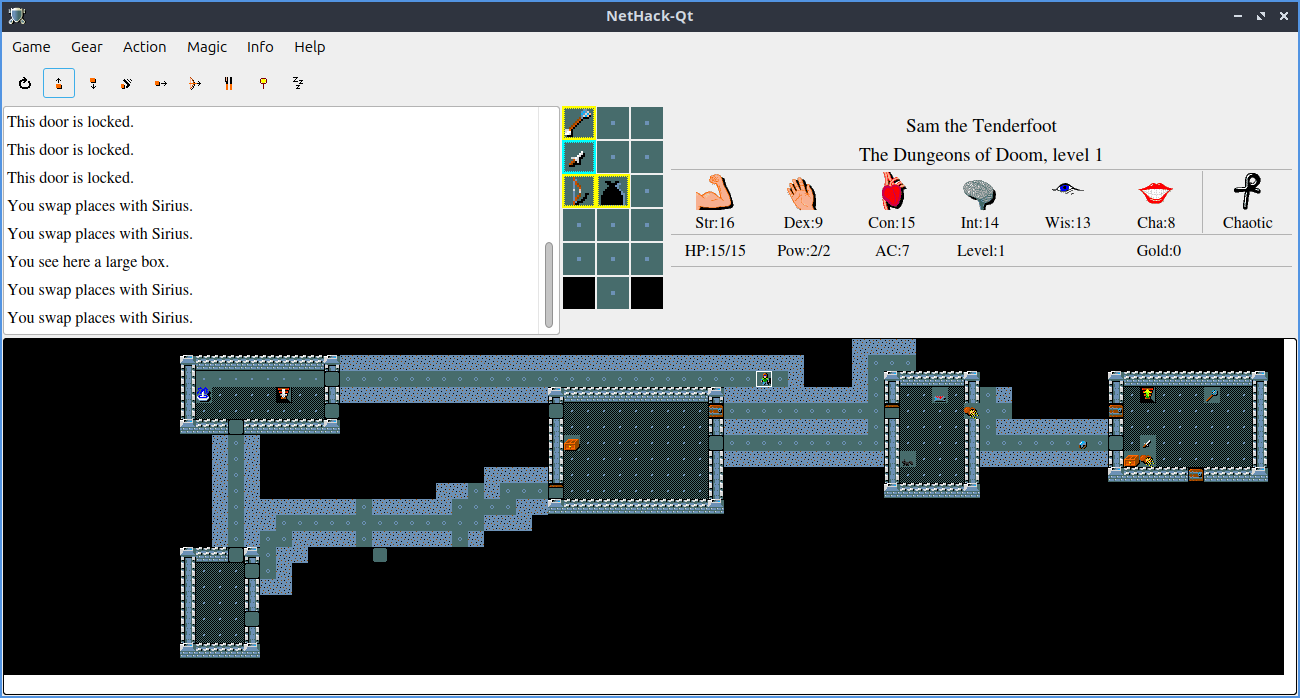Screen dimensions: 1300x698
Task: Click the Strength flexed arm icon
Action: tap(714, 192)
